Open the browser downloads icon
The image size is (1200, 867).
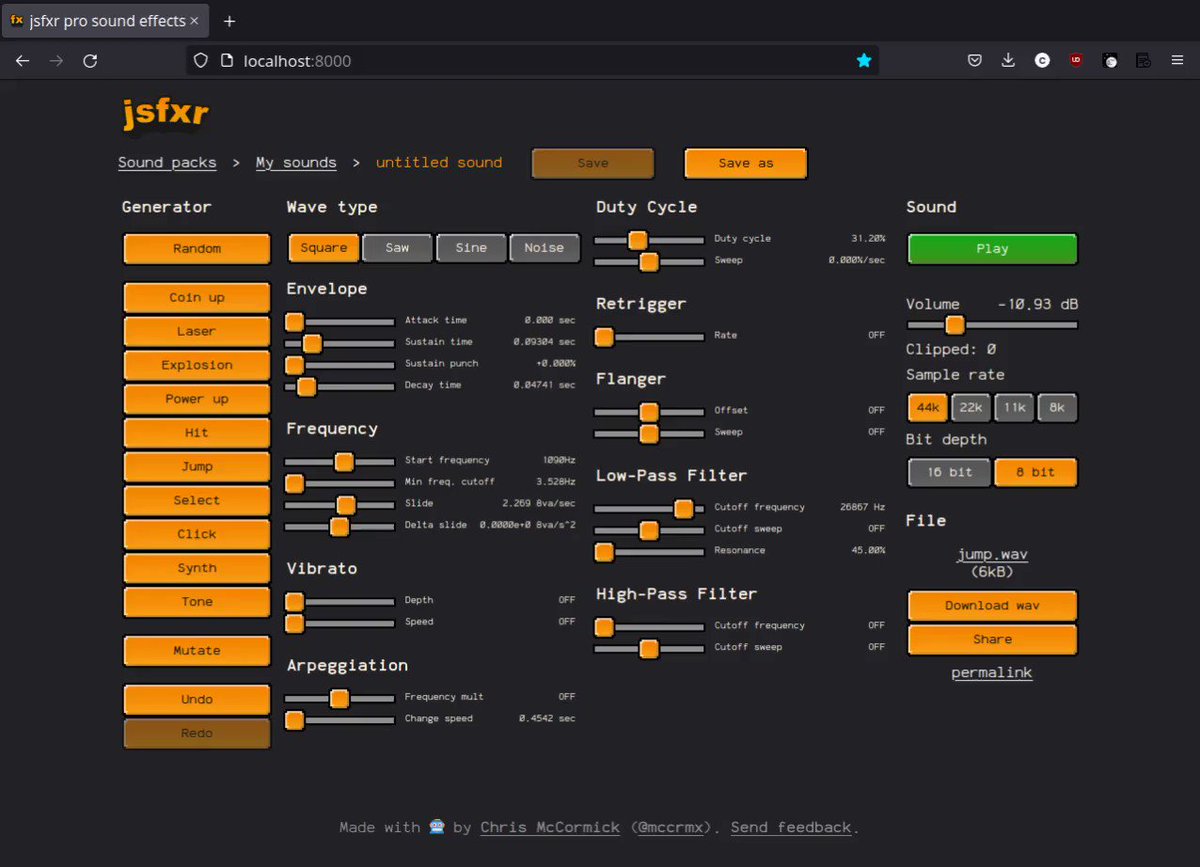(1008, 61)
